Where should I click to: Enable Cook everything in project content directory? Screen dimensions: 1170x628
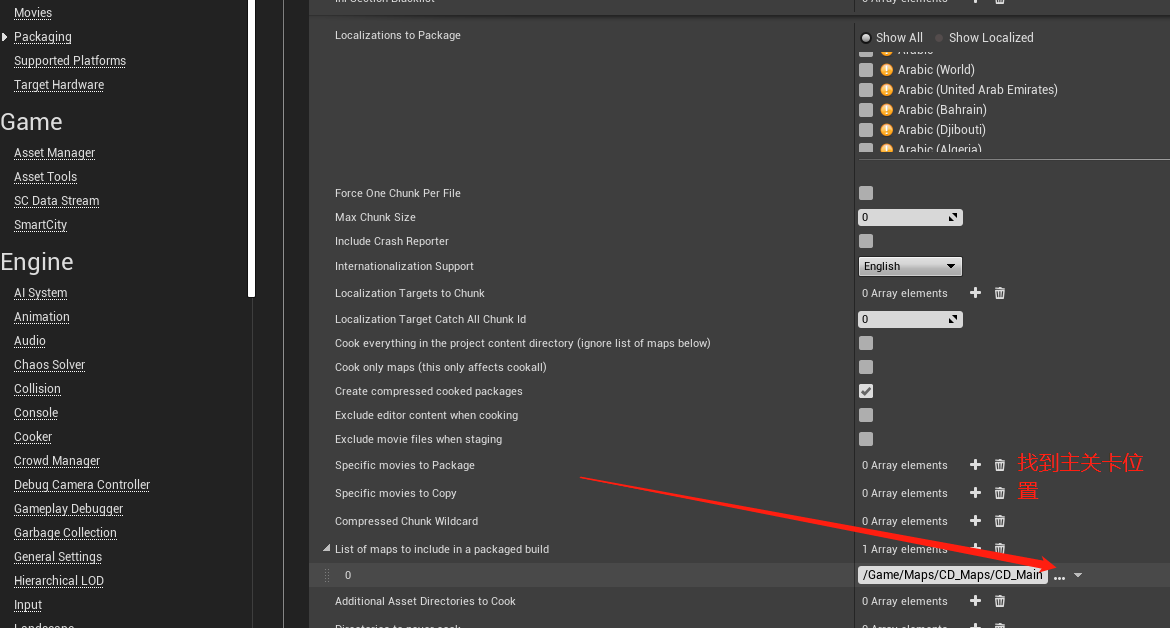[866, 343]
